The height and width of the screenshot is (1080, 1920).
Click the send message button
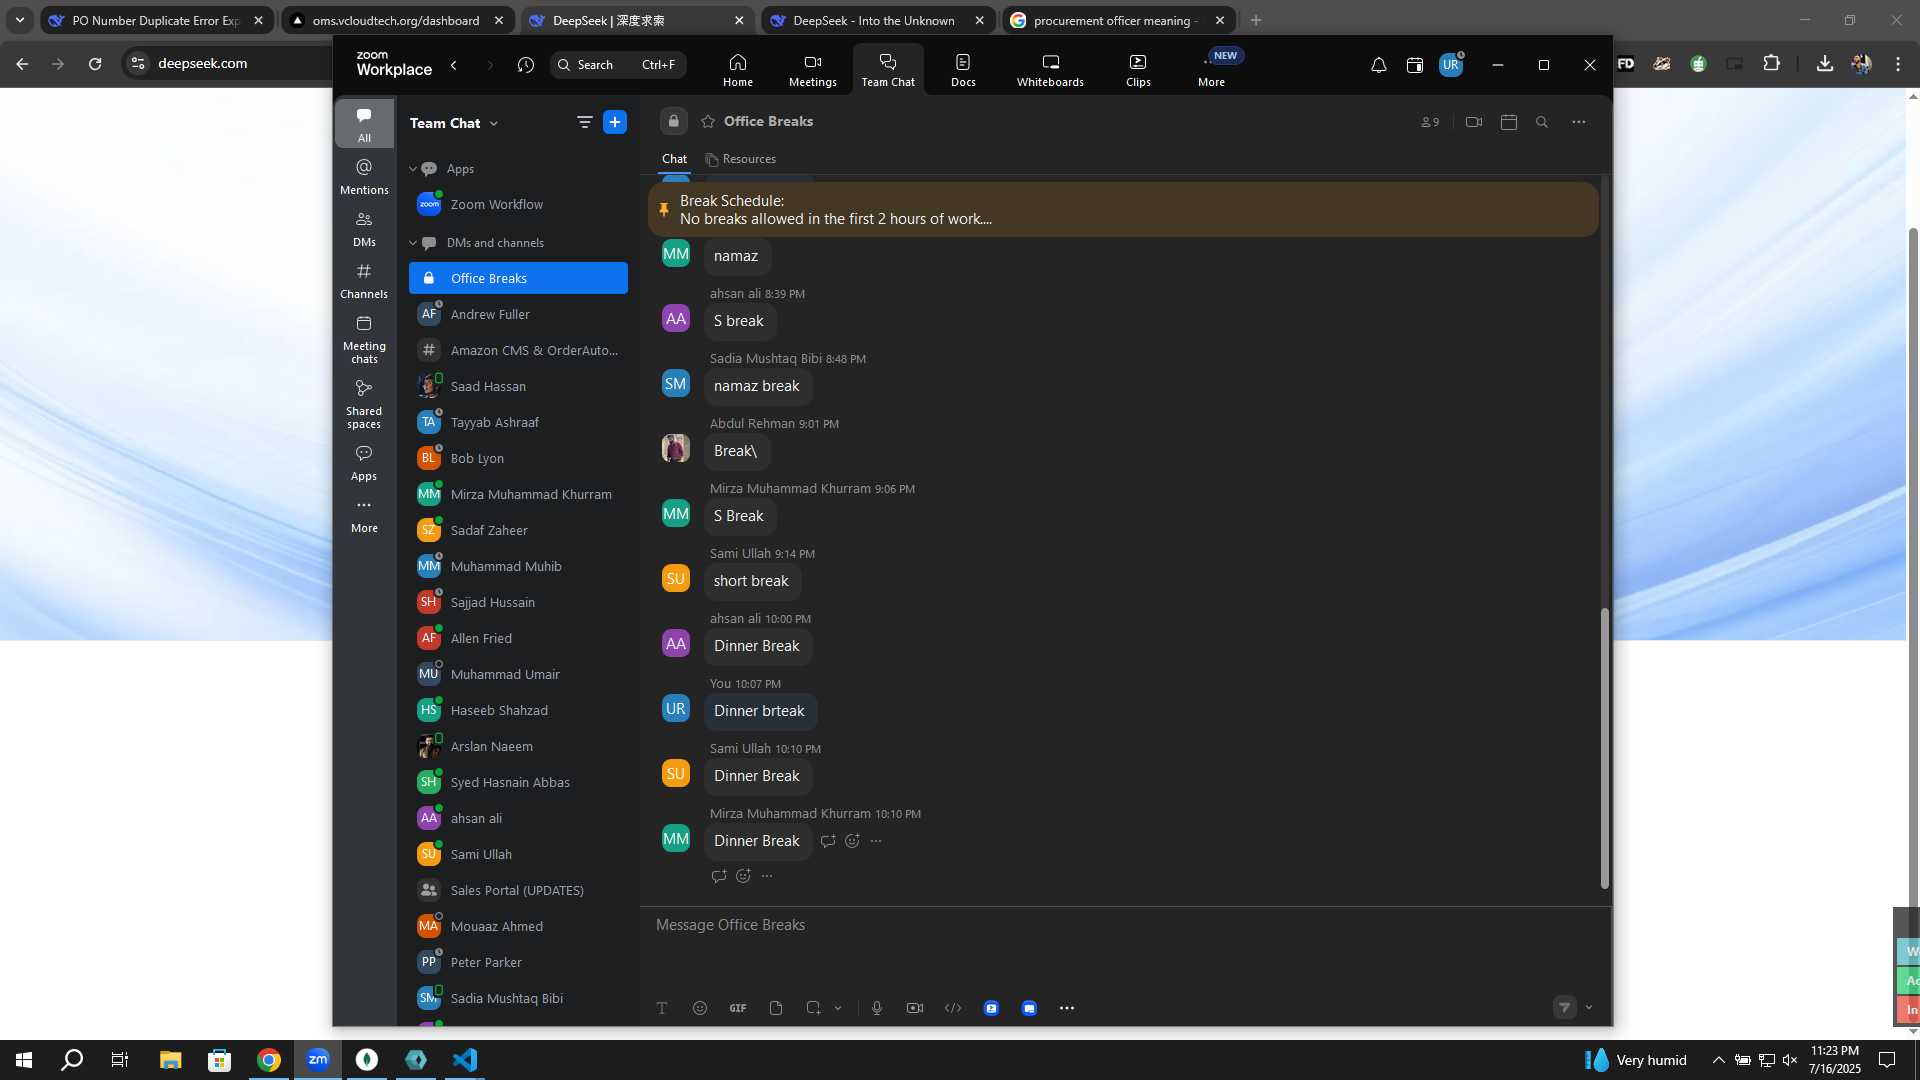1565,1007
